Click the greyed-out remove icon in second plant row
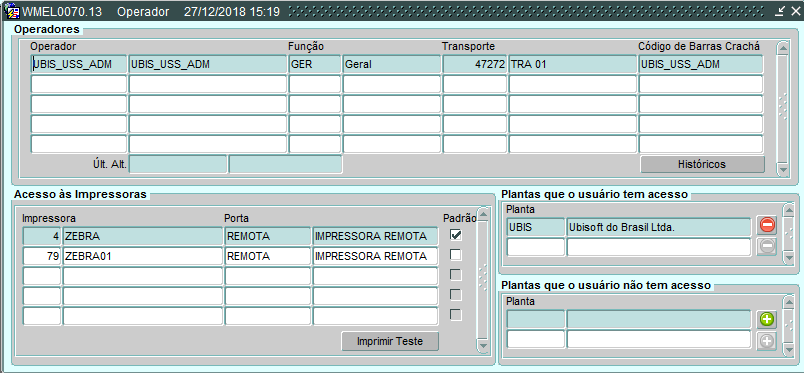This screenshot has height=373, width=804. (x=767, y=246)
